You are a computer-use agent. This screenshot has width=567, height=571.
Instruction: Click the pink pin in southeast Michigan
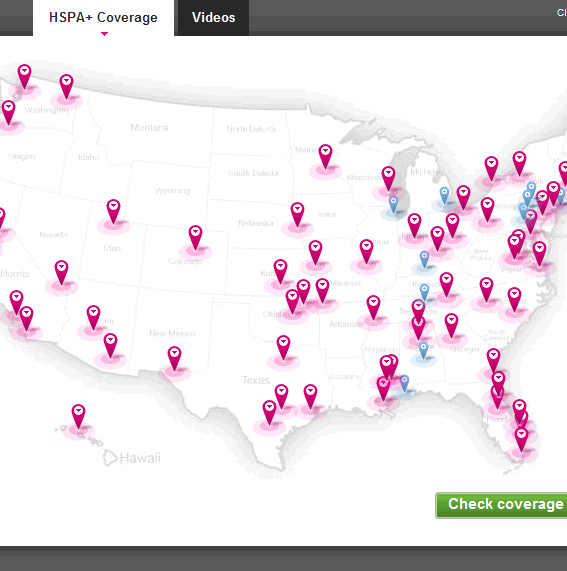coord(463,198)
